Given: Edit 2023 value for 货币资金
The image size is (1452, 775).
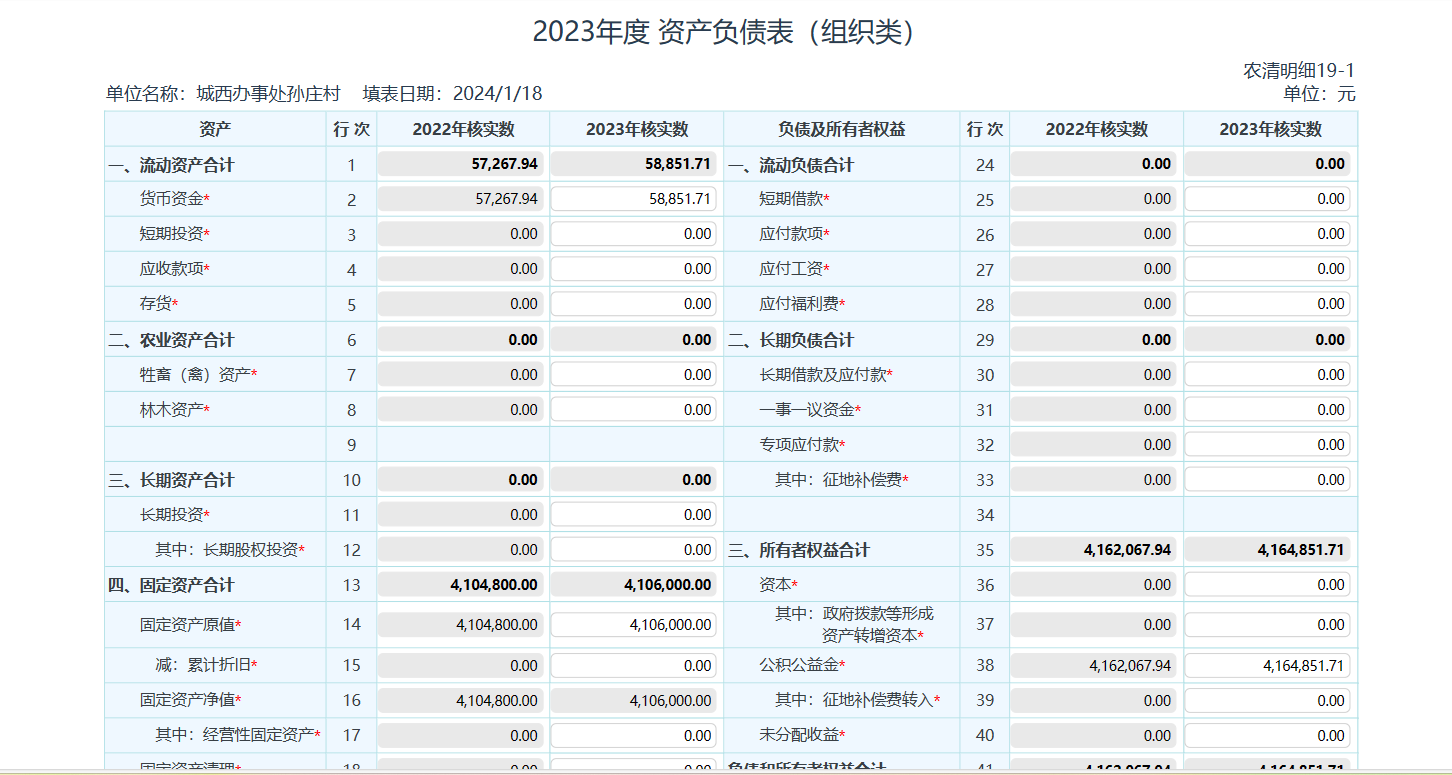Looking at the screenshot, I should pyautogui.click(x=633, y=199).
